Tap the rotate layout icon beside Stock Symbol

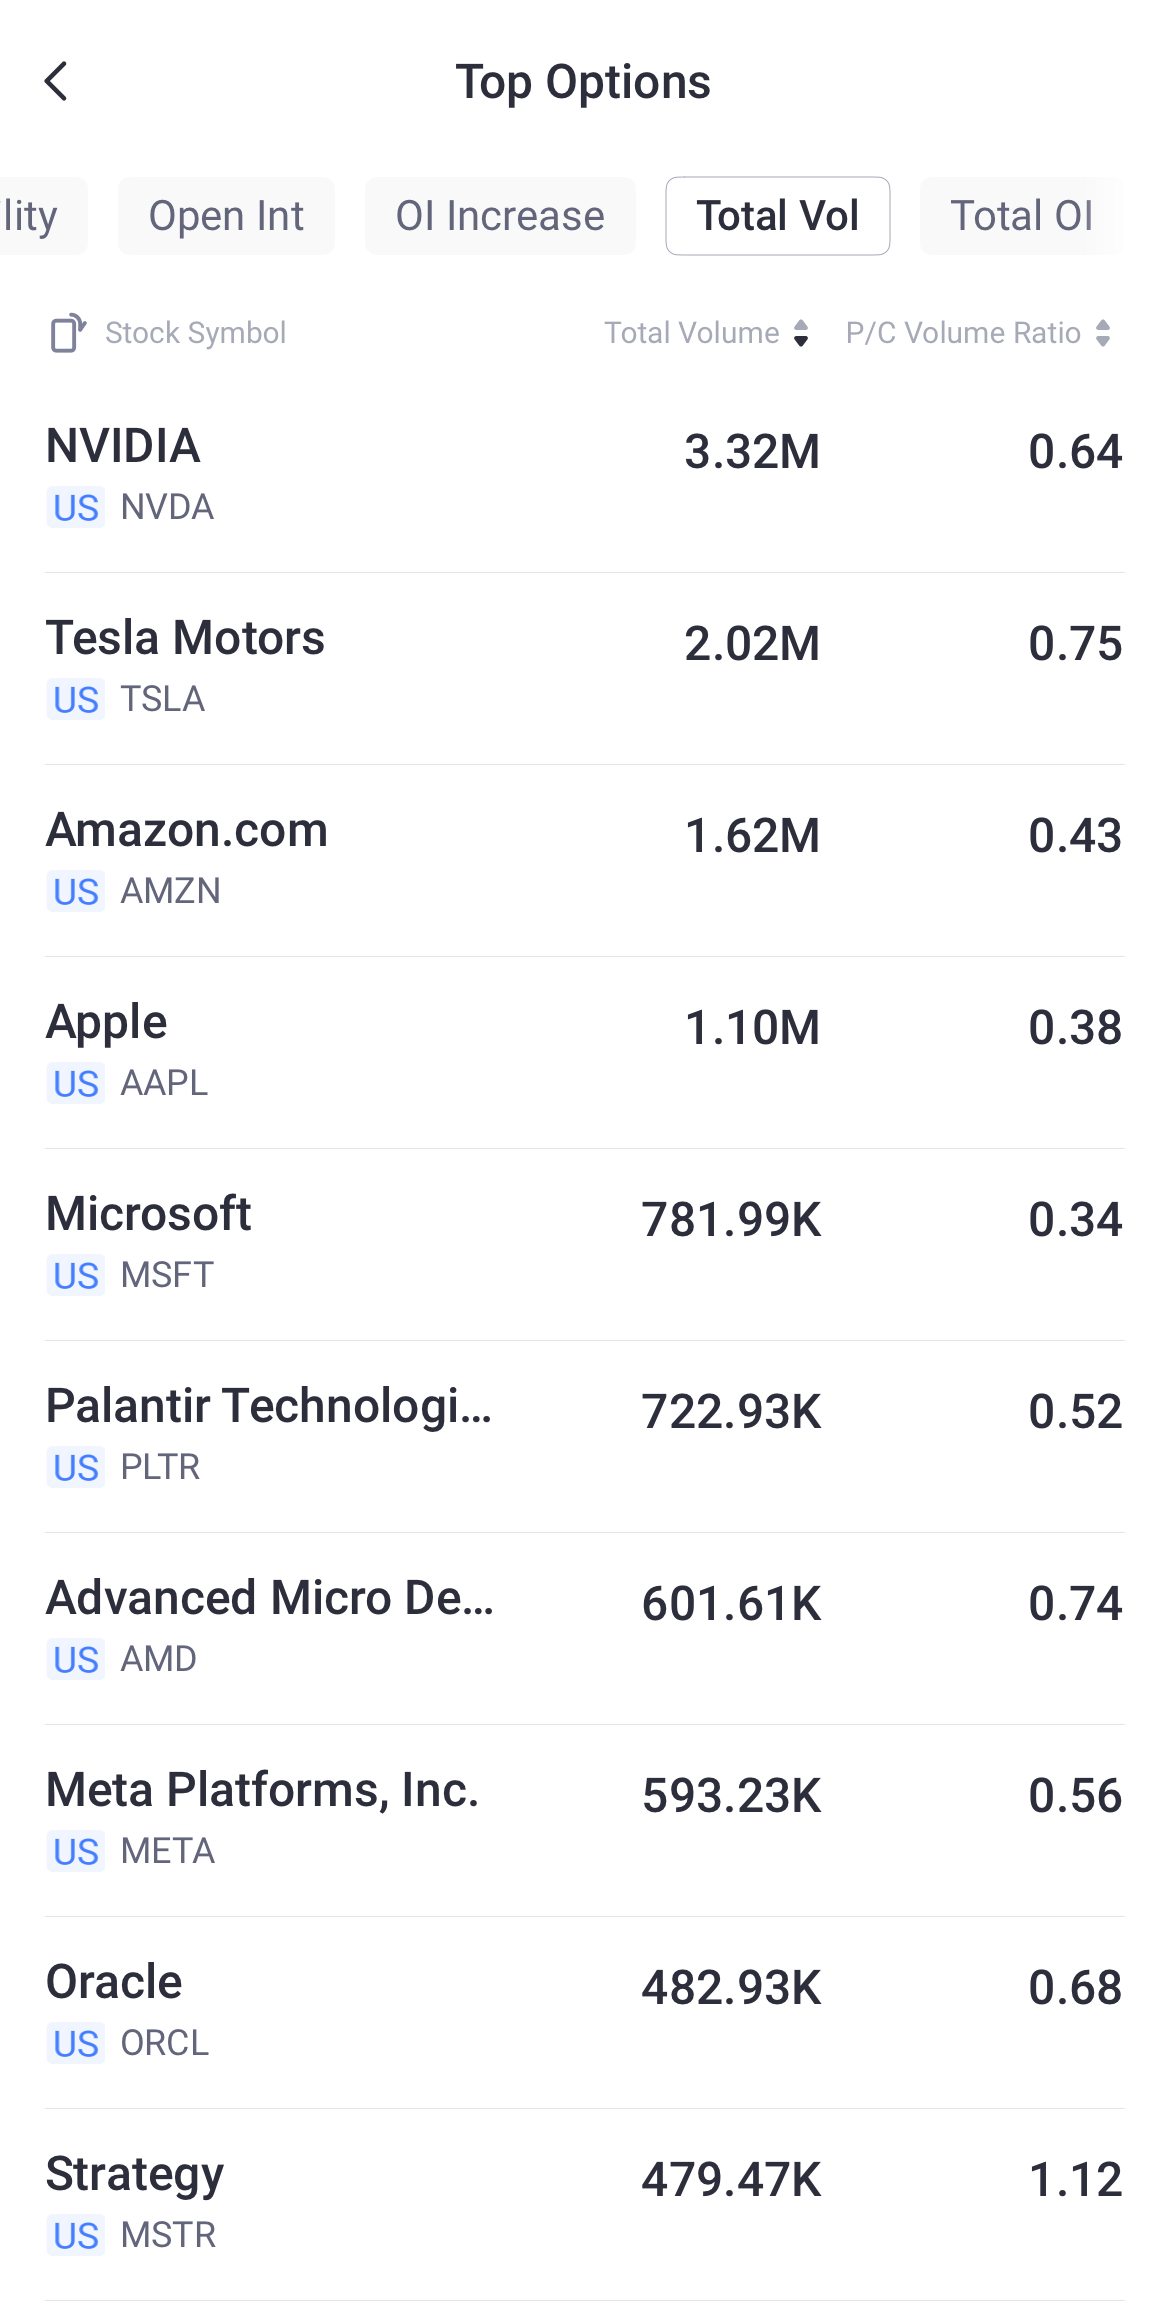coord(68,333)
